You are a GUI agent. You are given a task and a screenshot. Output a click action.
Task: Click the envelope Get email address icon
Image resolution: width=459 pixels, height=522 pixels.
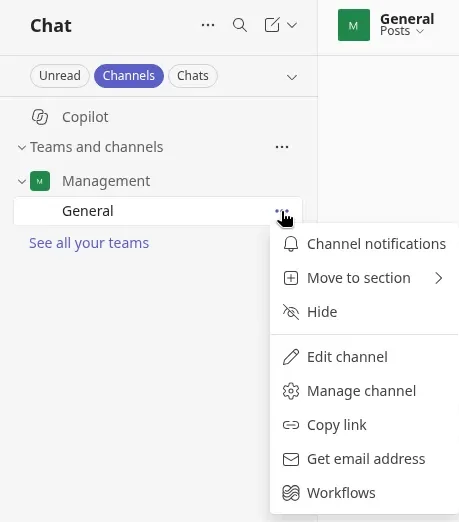tap(291, 459)
